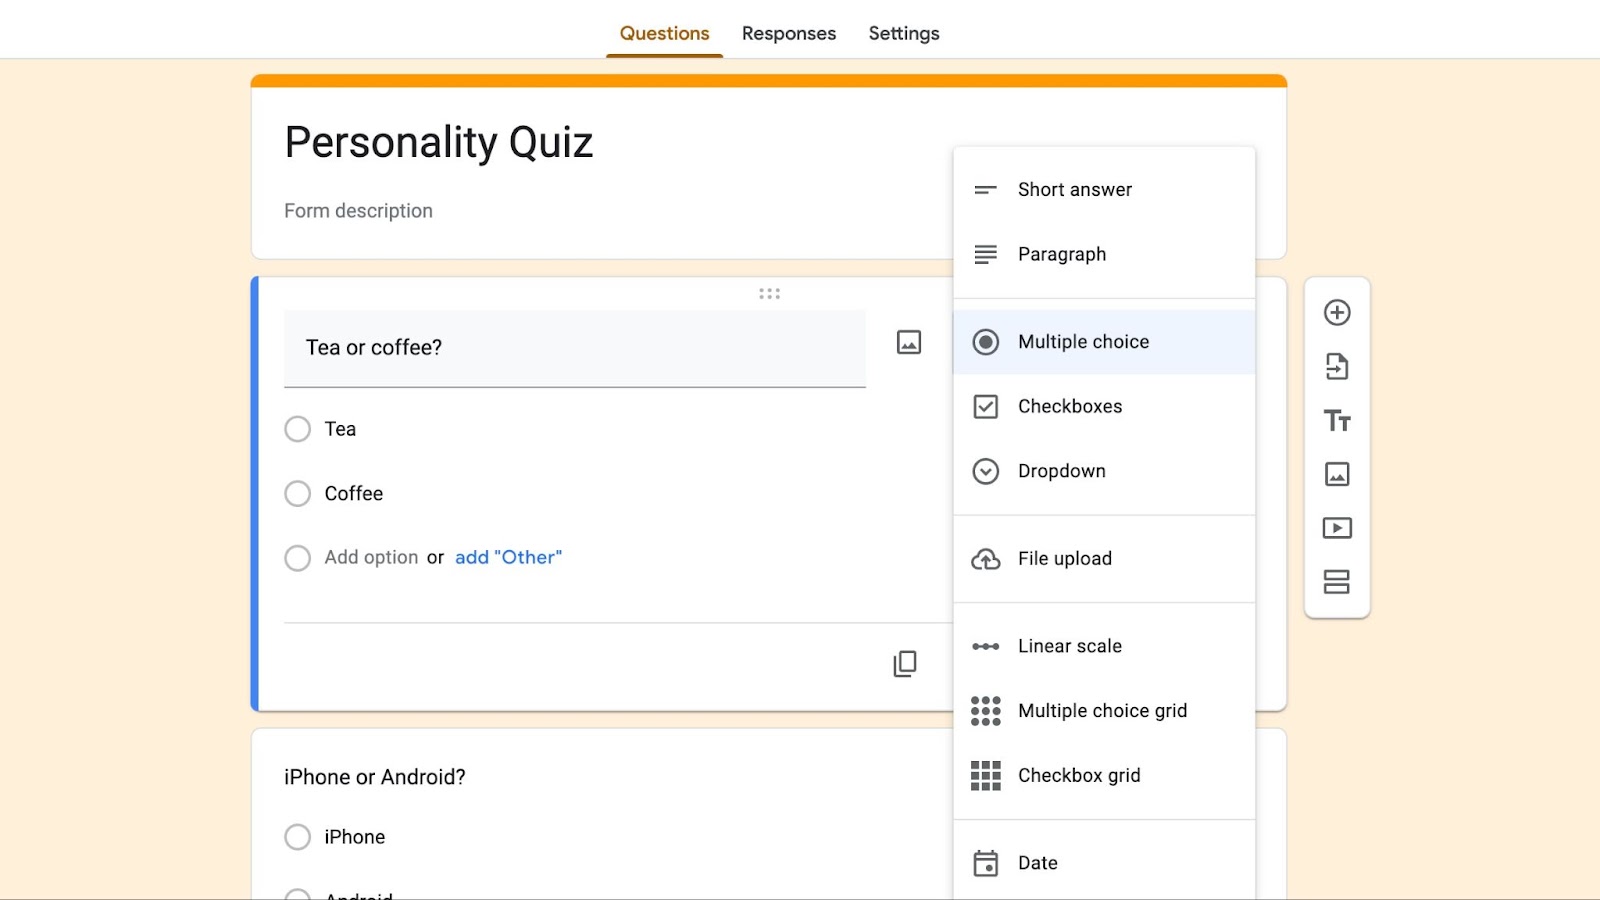
Task: Click the add "Other" link
Action: pyautogui.click(x=508, y=558)
